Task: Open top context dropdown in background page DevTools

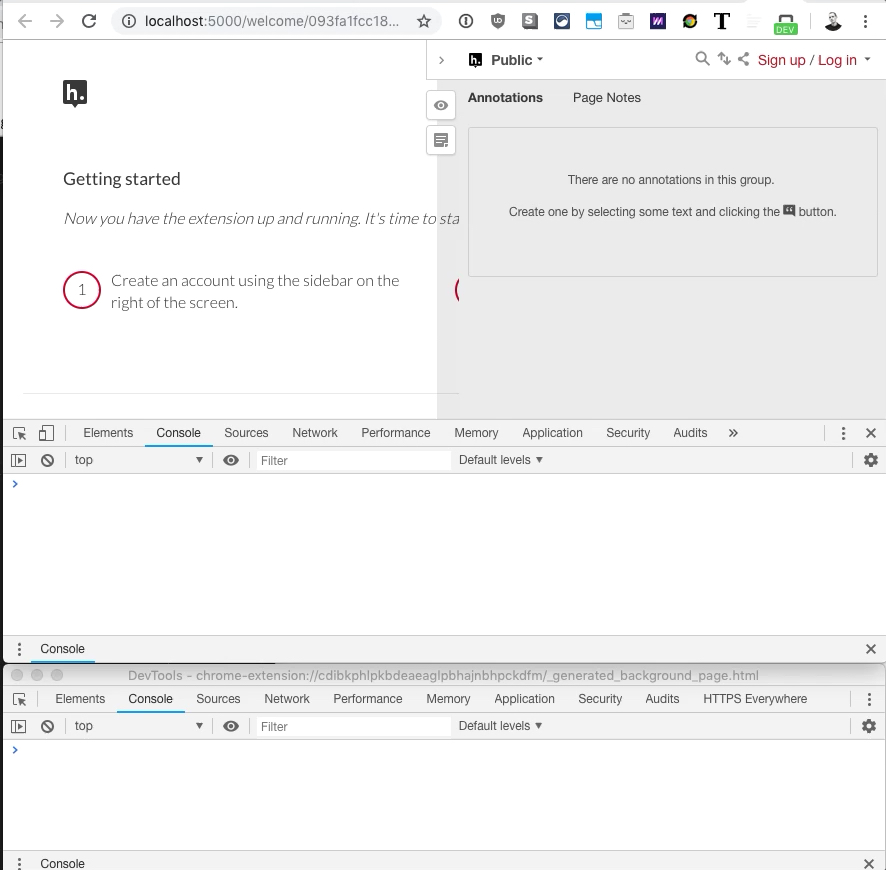Action: (138, 726)
